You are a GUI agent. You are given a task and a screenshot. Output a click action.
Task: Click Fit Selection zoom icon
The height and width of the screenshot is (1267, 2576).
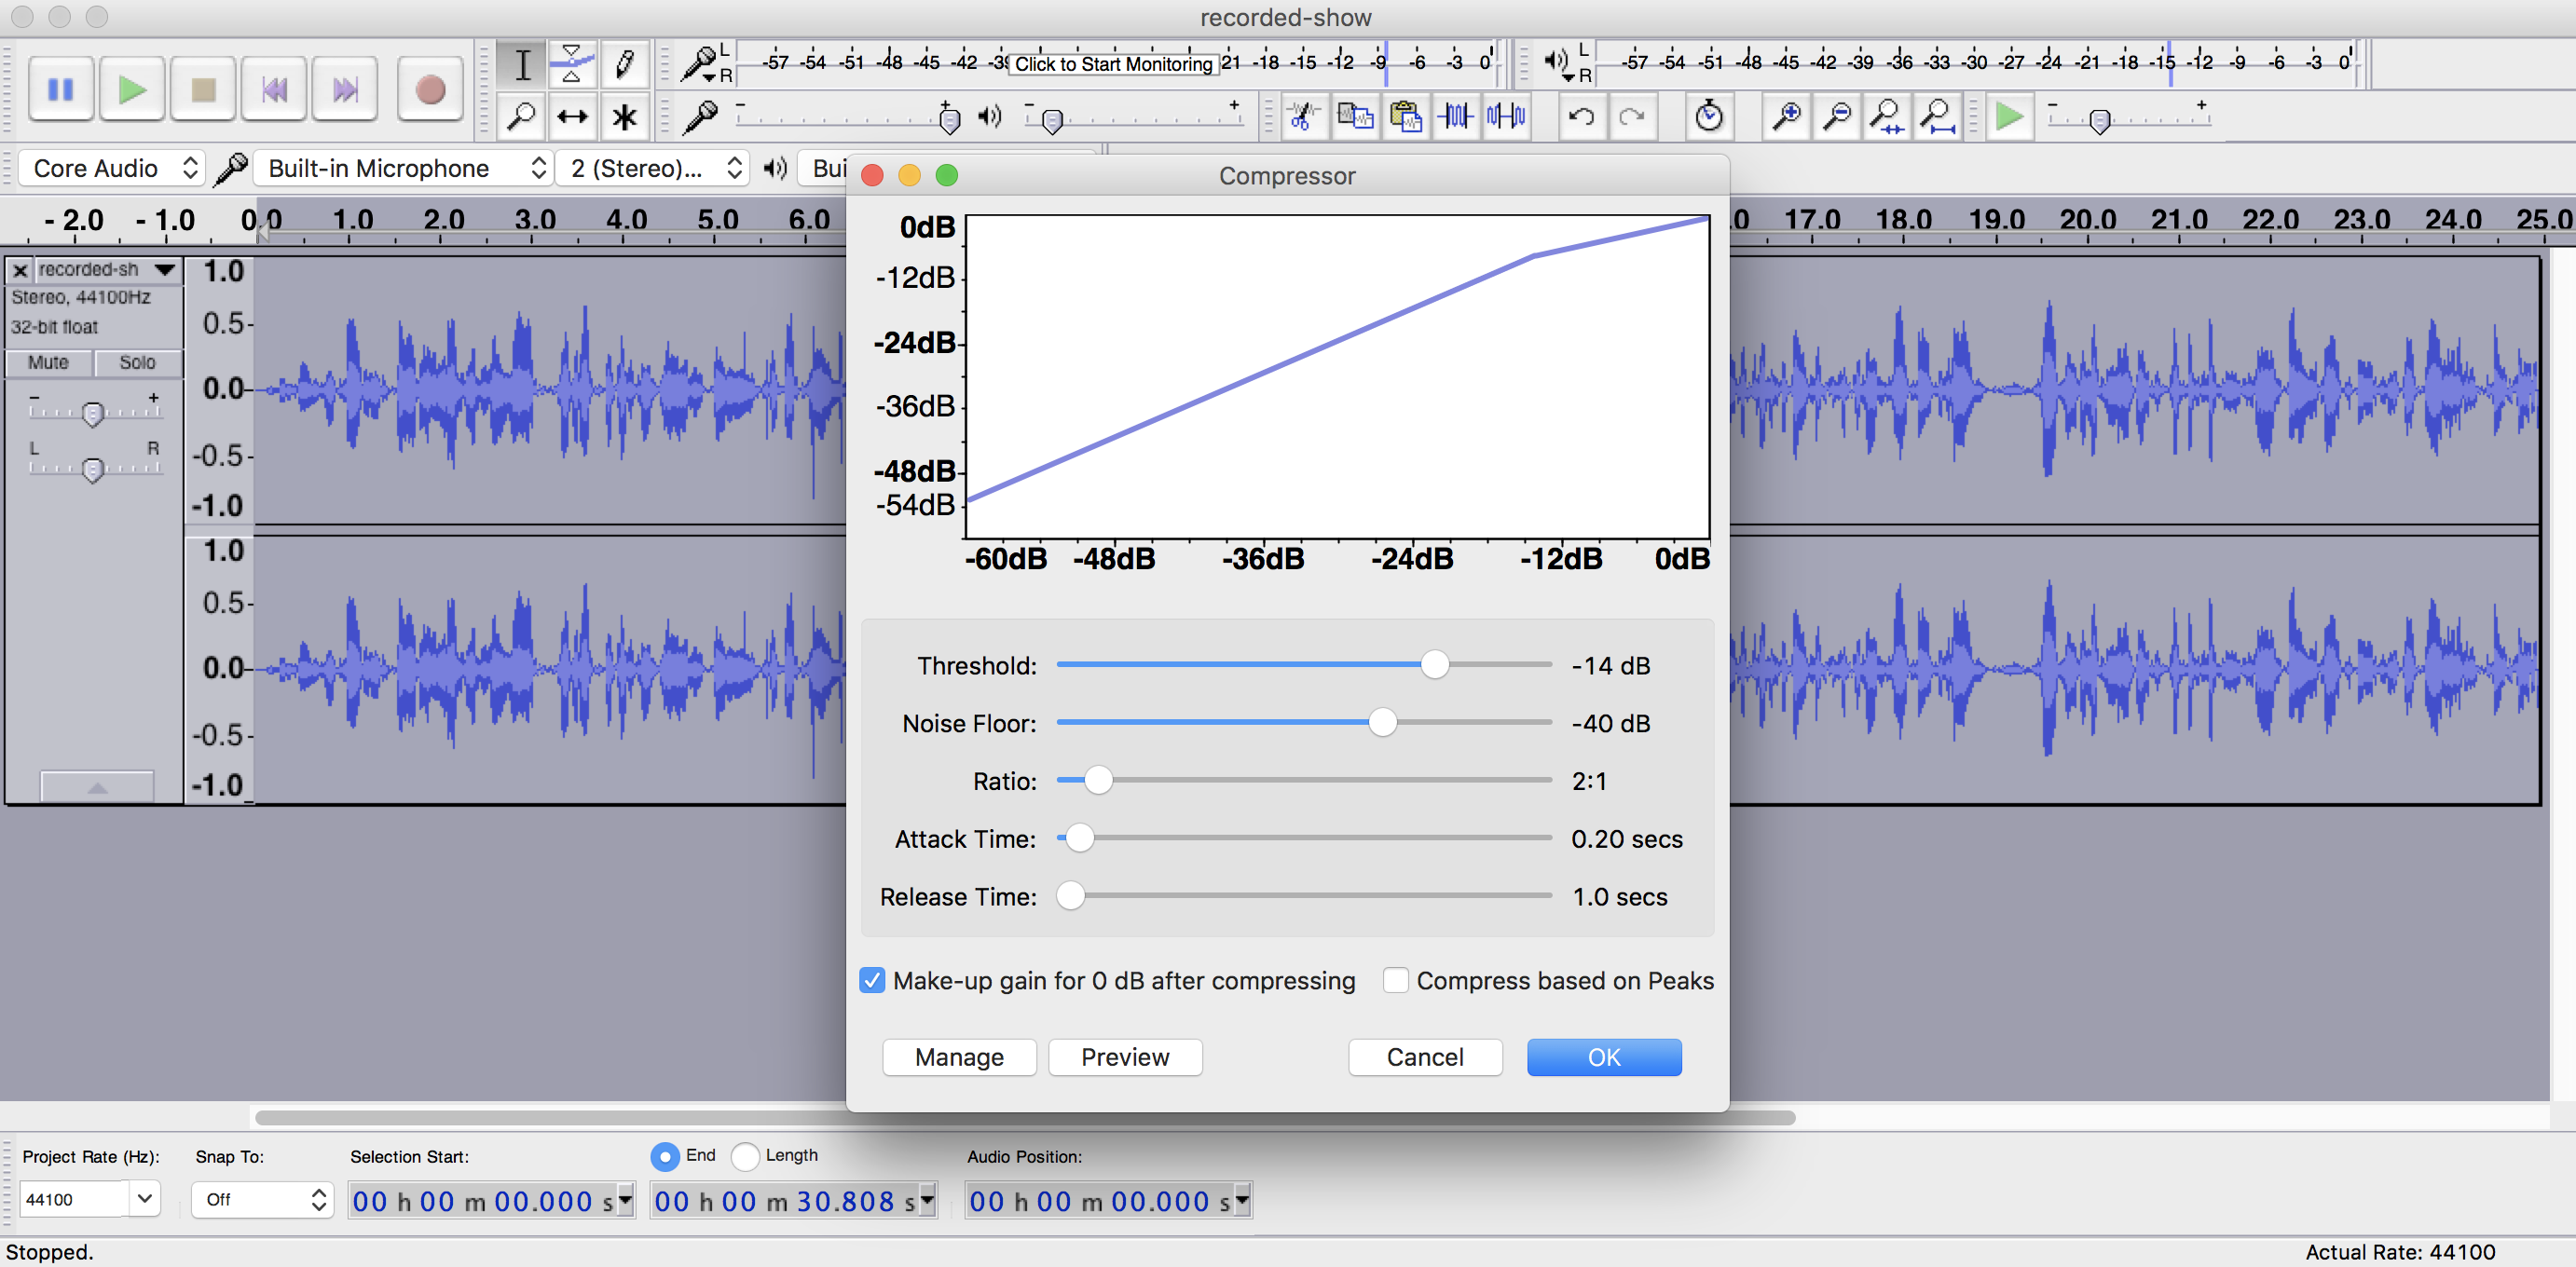click(1887, 117)
